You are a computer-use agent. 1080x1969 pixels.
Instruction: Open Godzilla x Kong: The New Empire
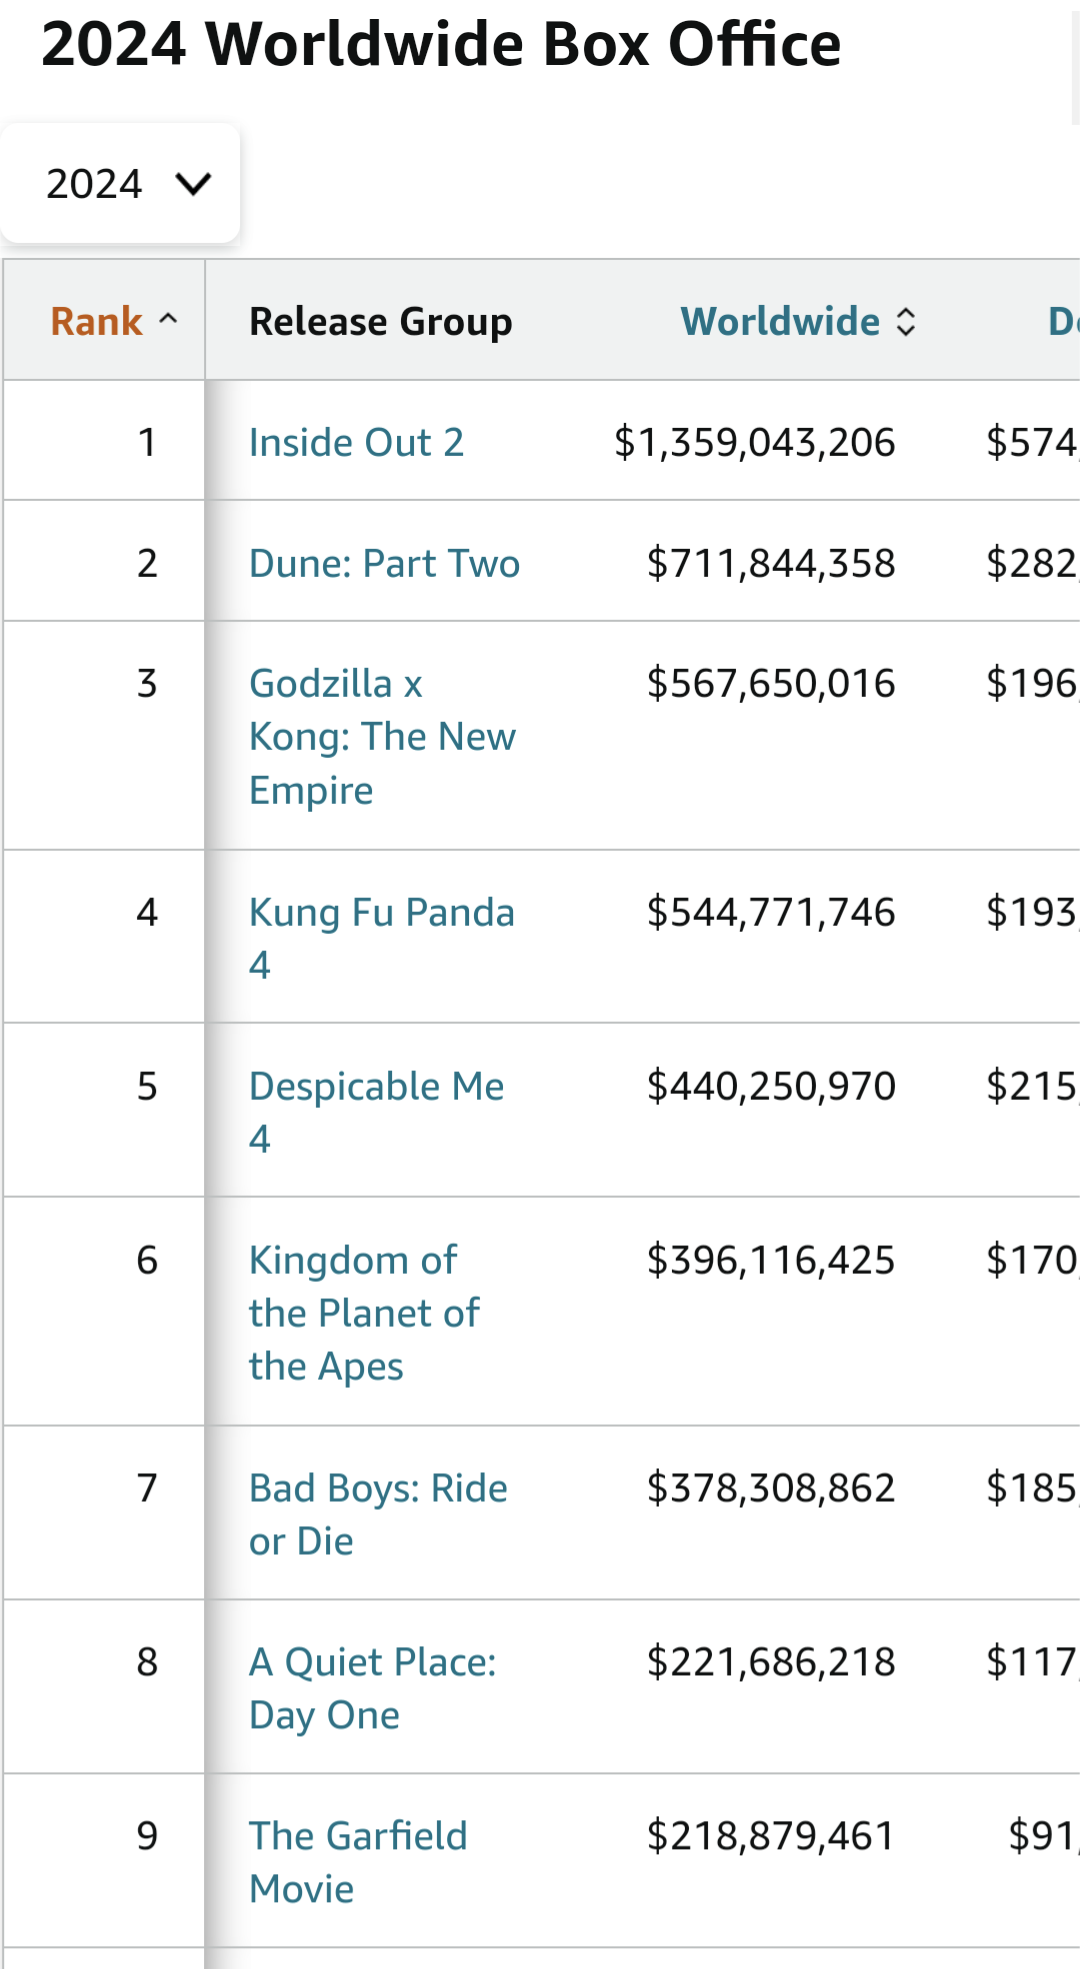point(381,737)
